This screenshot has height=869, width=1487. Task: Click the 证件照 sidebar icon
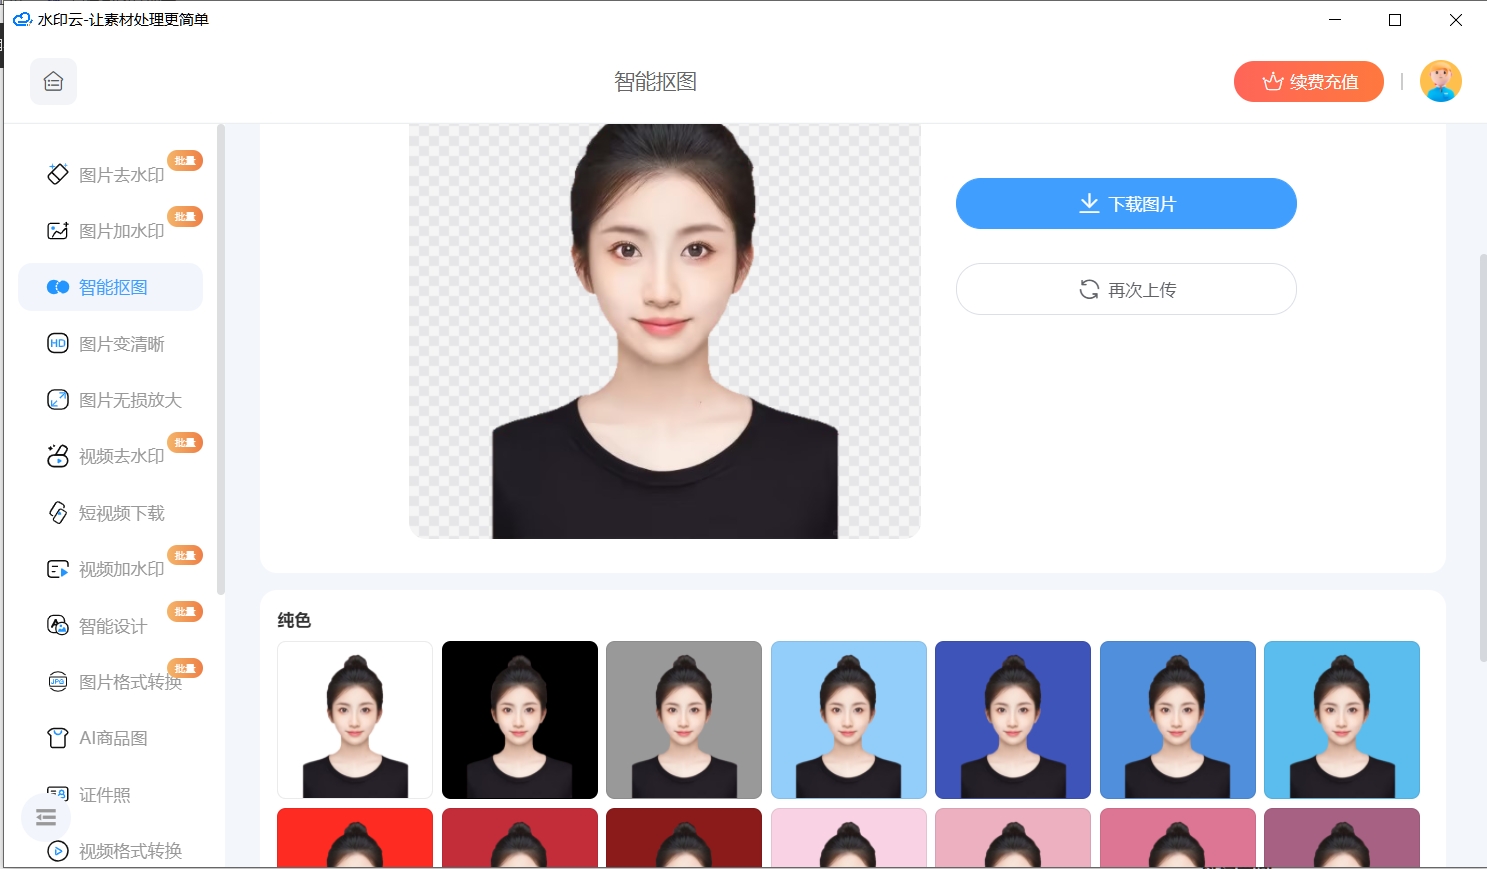coord(58,794)
